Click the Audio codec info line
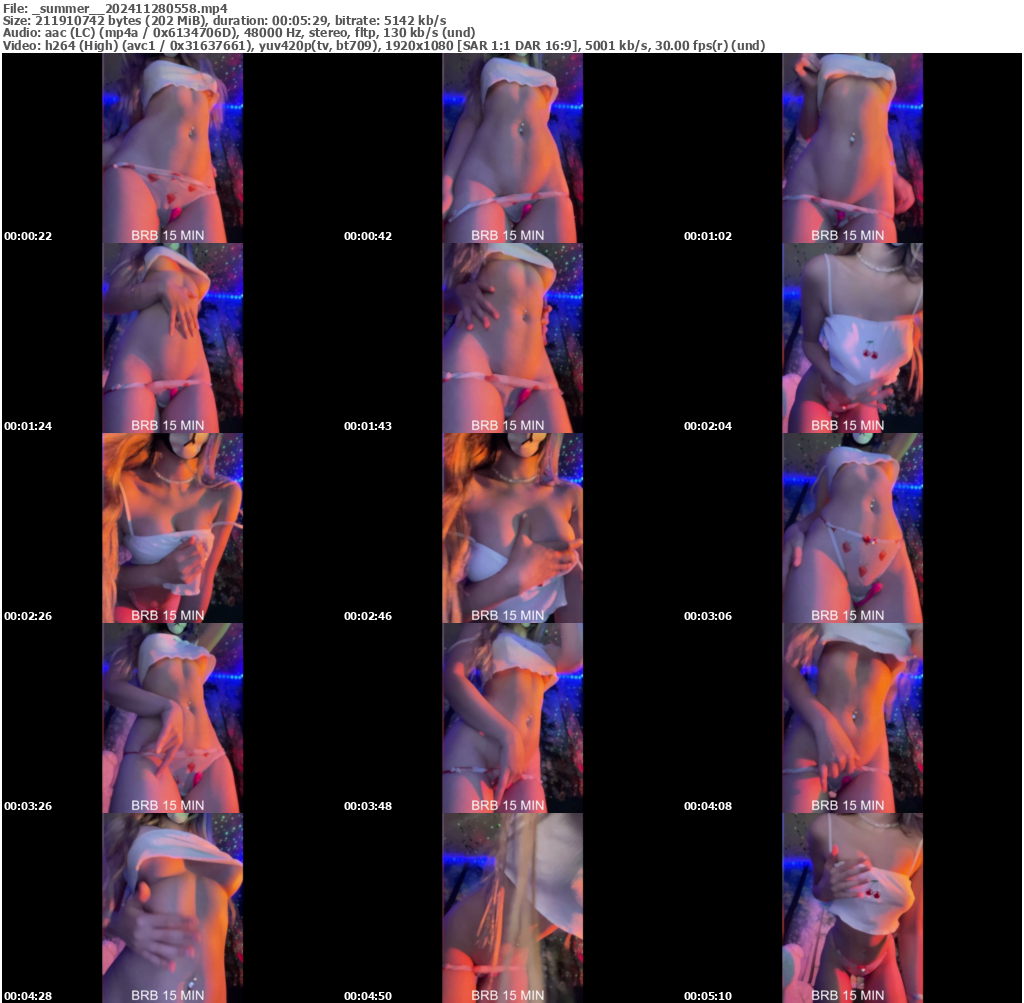The height and width of the screenshot is (1003, 1024). (239, 33)
